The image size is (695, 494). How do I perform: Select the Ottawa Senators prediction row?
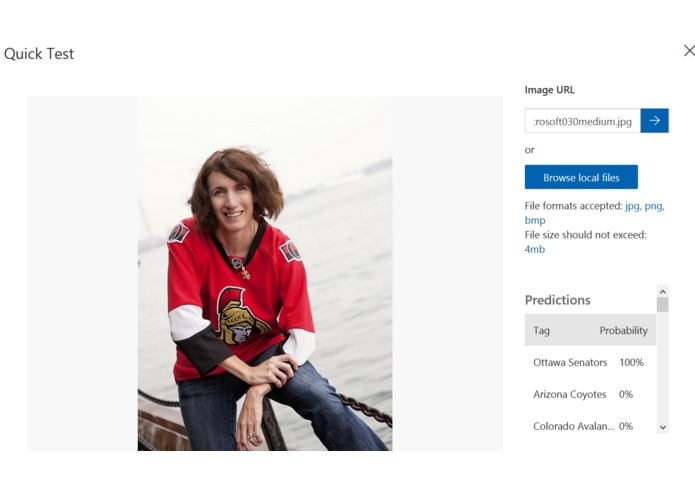click(590, 362)
